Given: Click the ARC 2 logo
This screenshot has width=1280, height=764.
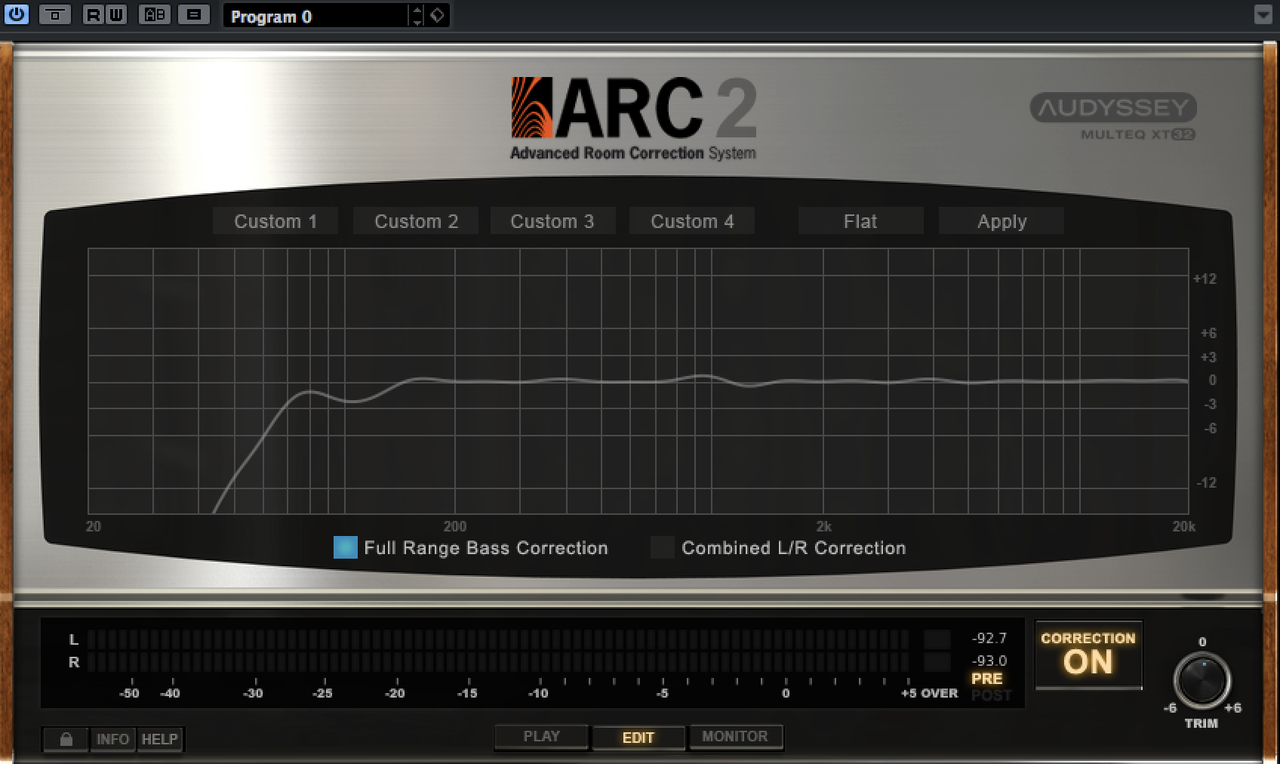Looking at the screenshot, I should pyautogui.click(x=634, y=118).
